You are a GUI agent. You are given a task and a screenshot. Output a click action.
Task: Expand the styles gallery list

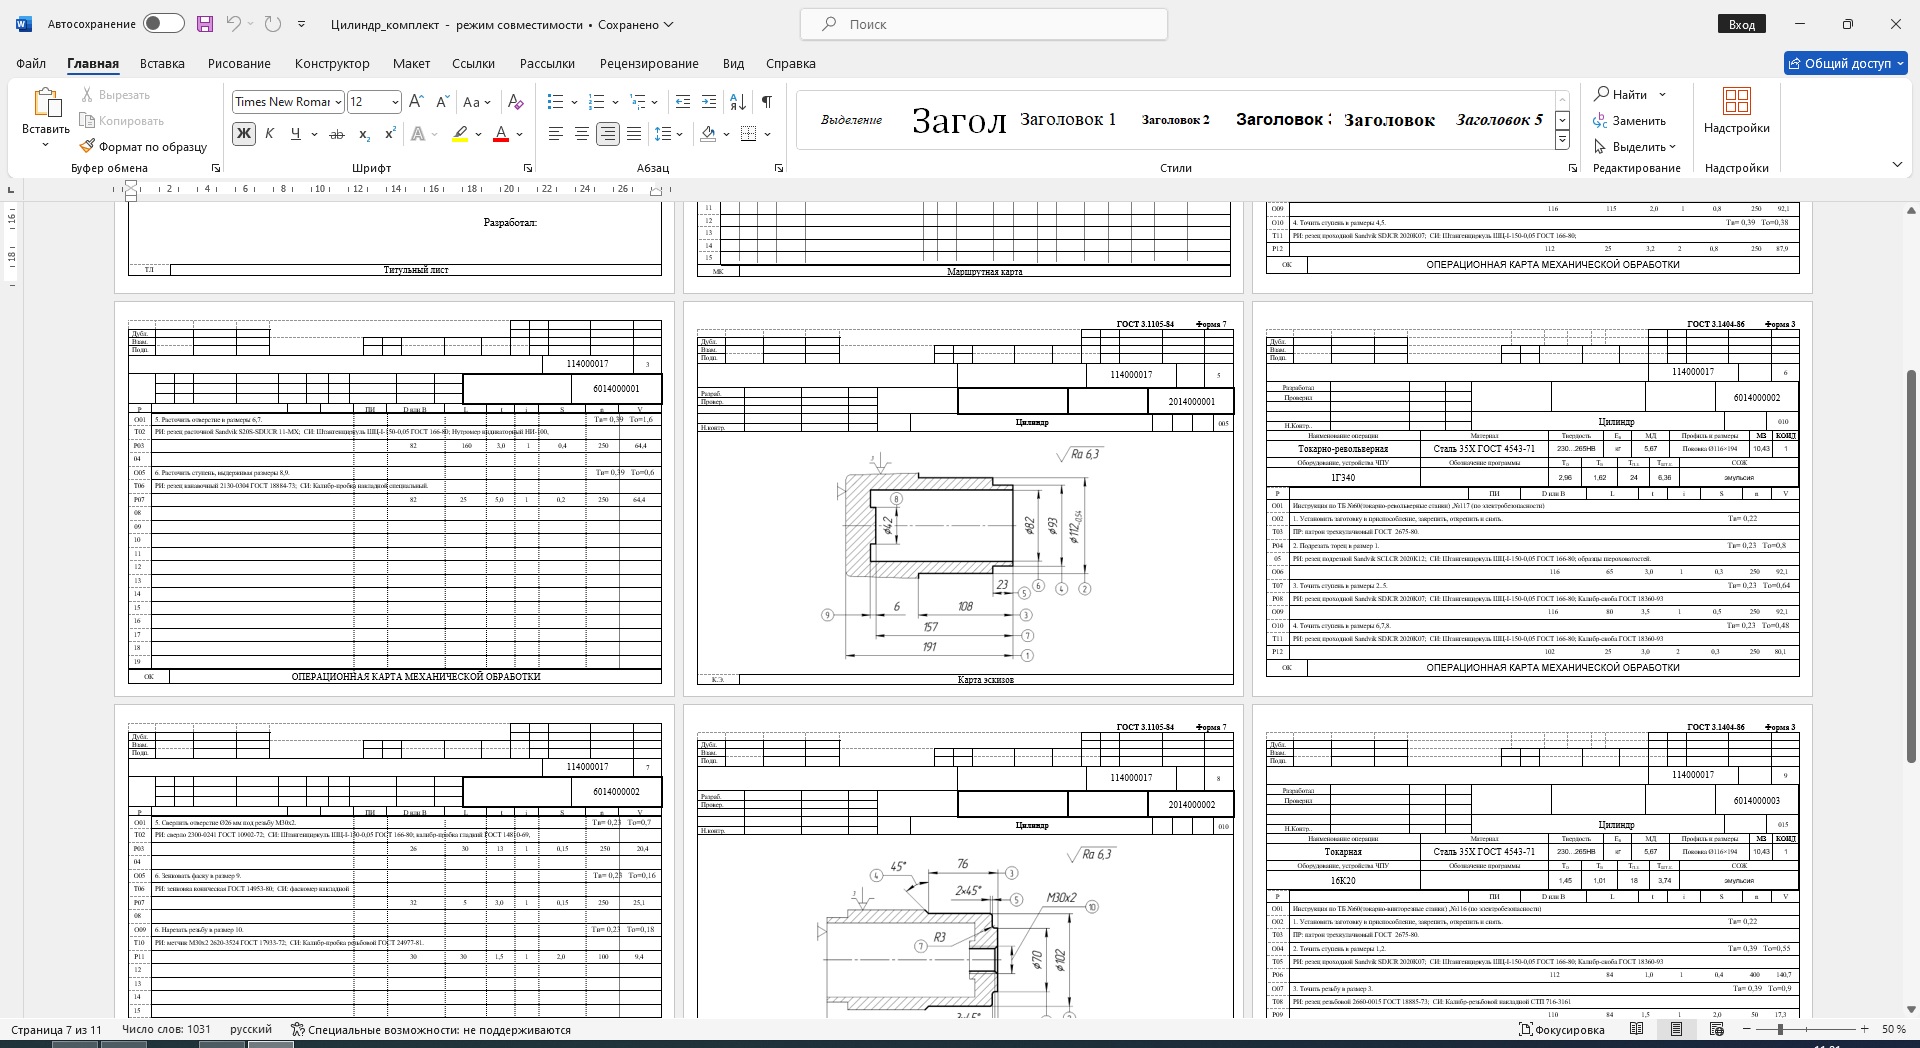coord(1562,141)
